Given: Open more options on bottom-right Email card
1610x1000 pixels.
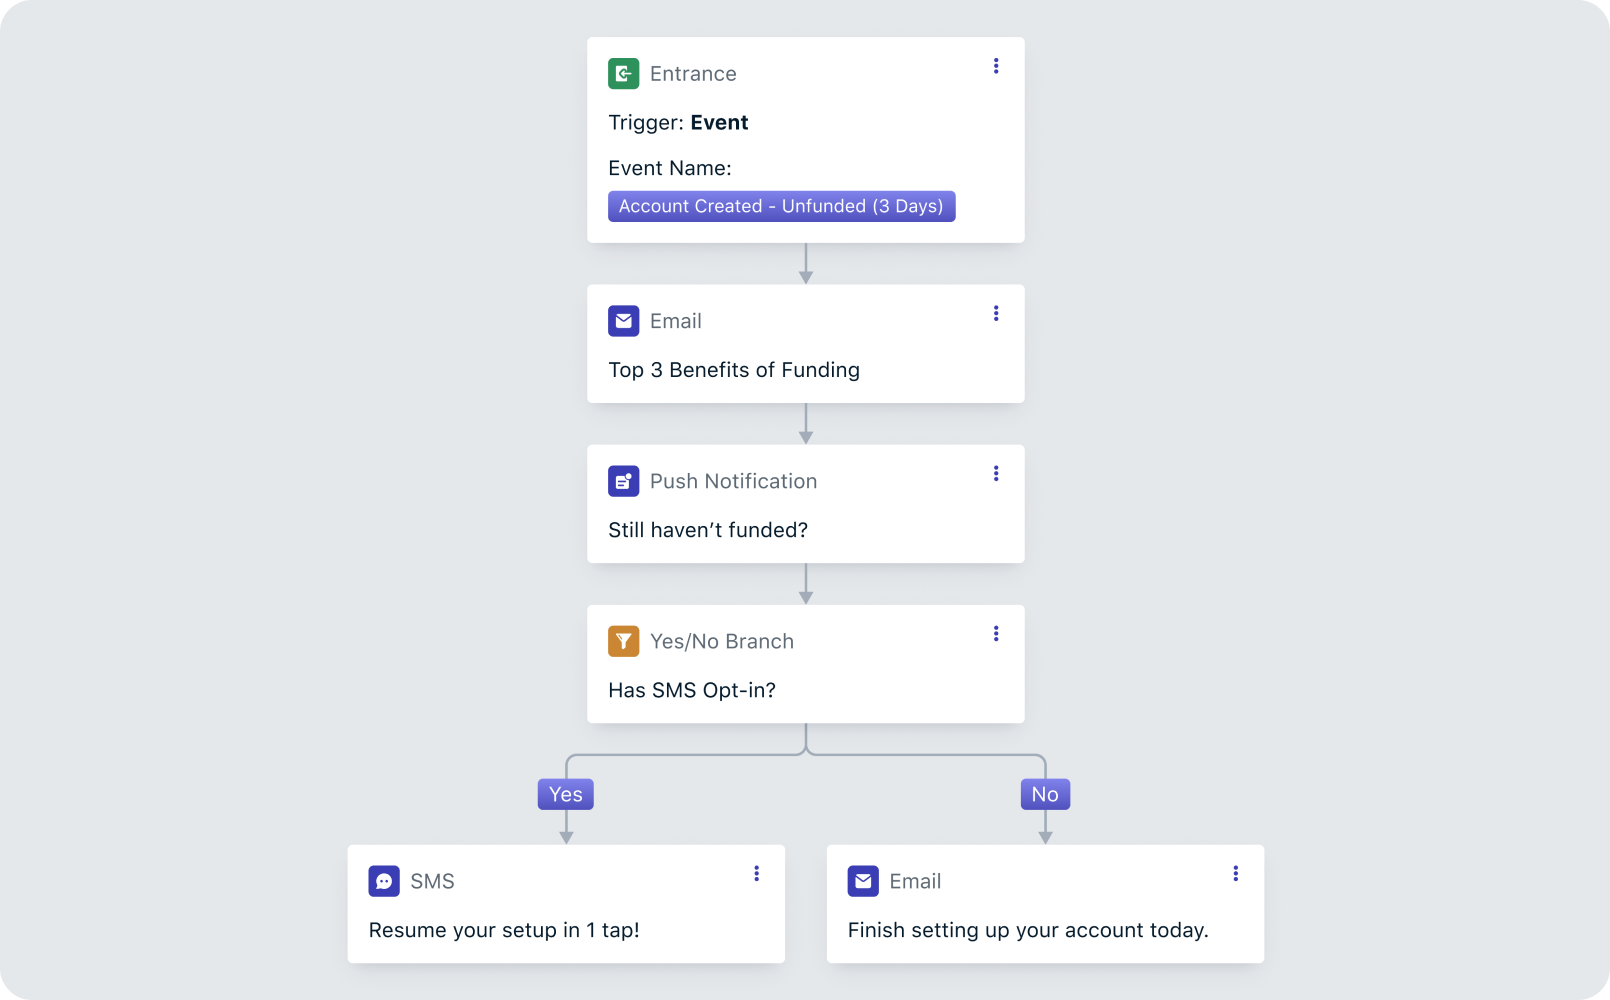Looking at the screenshot, I should coord(1235,873).
